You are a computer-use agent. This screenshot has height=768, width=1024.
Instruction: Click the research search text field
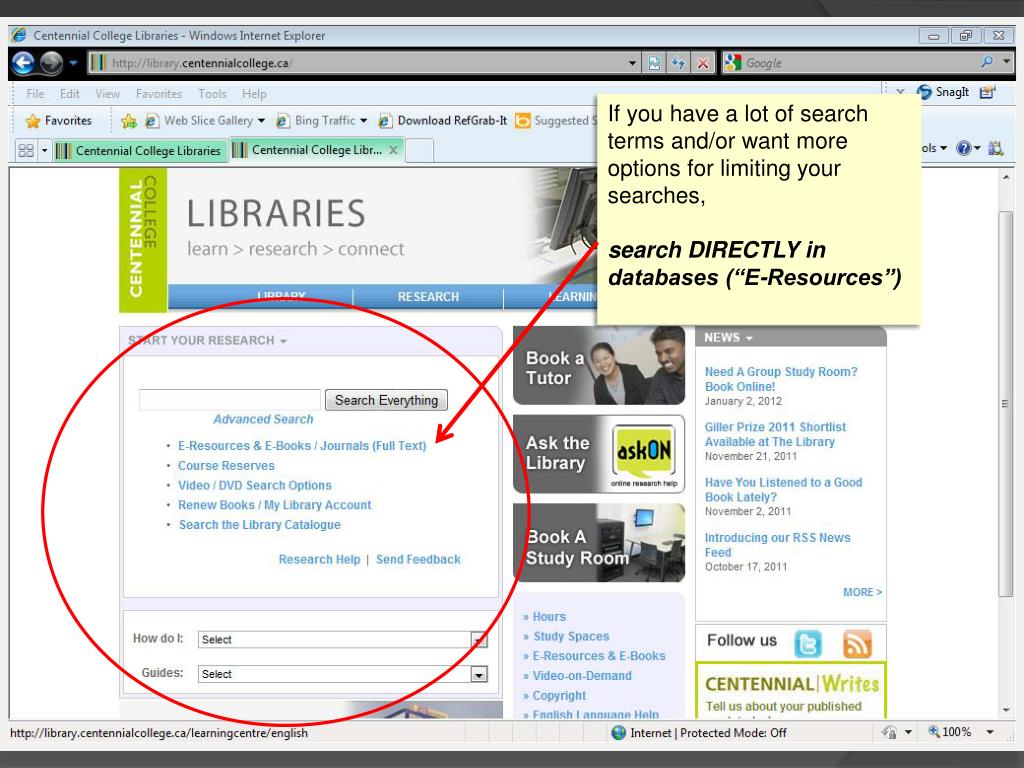coord(229,400)
